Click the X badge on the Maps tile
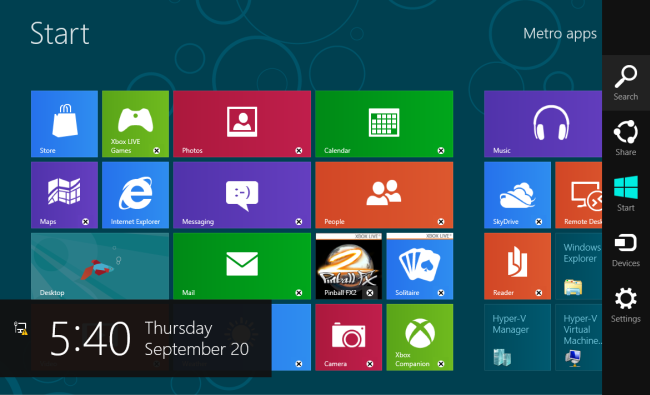 pos(85,222)
